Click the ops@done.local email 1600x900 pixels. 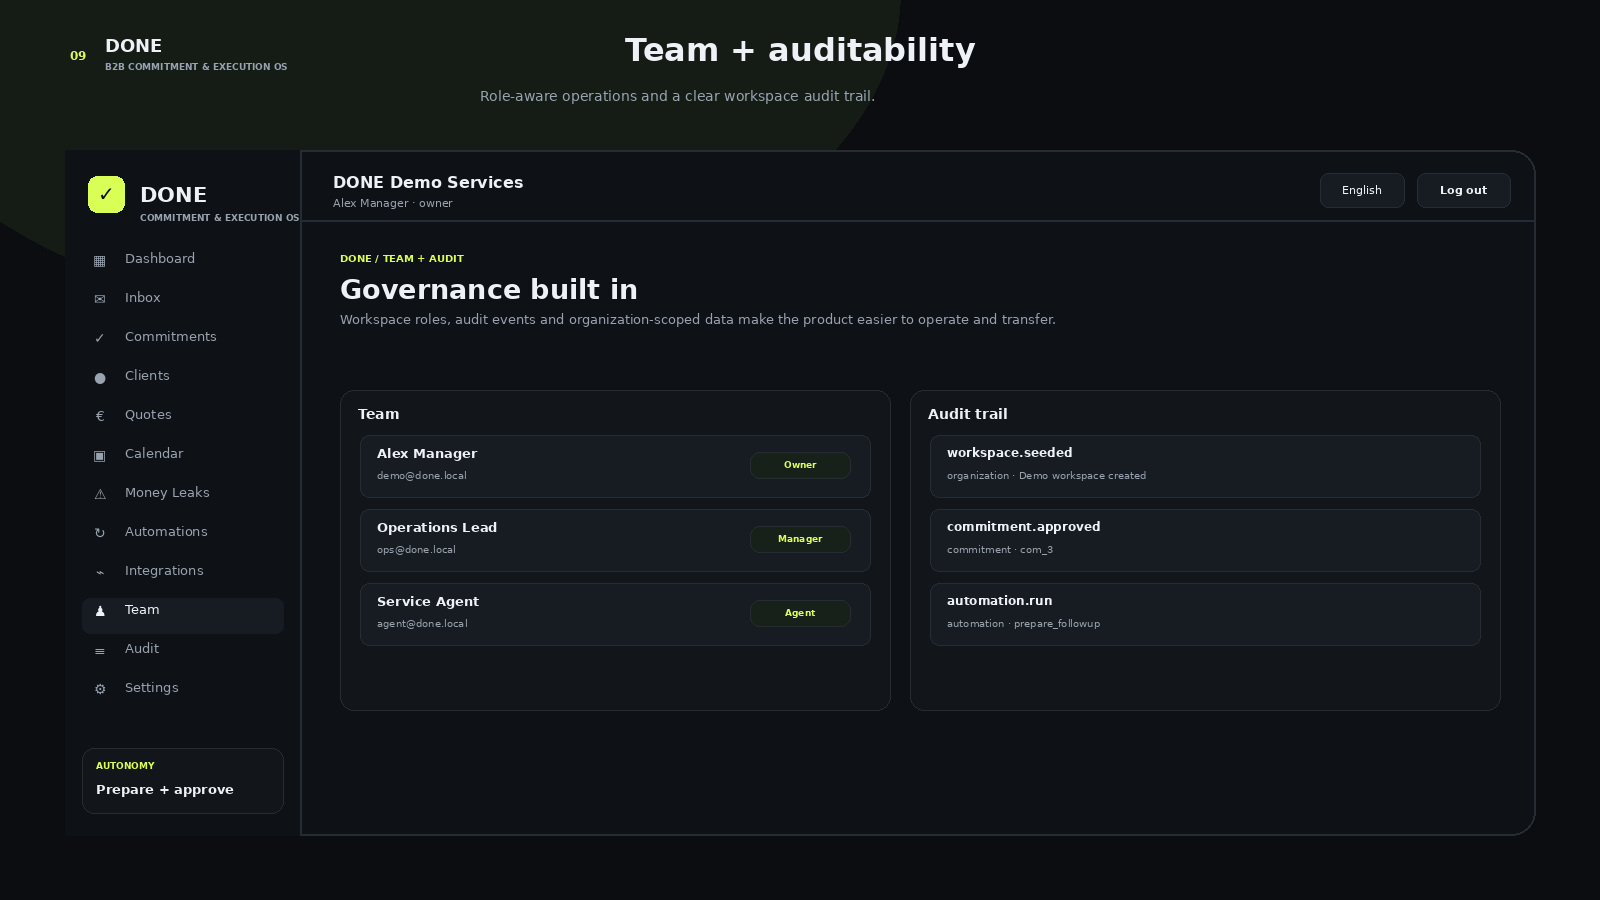(x=416, y=550)
